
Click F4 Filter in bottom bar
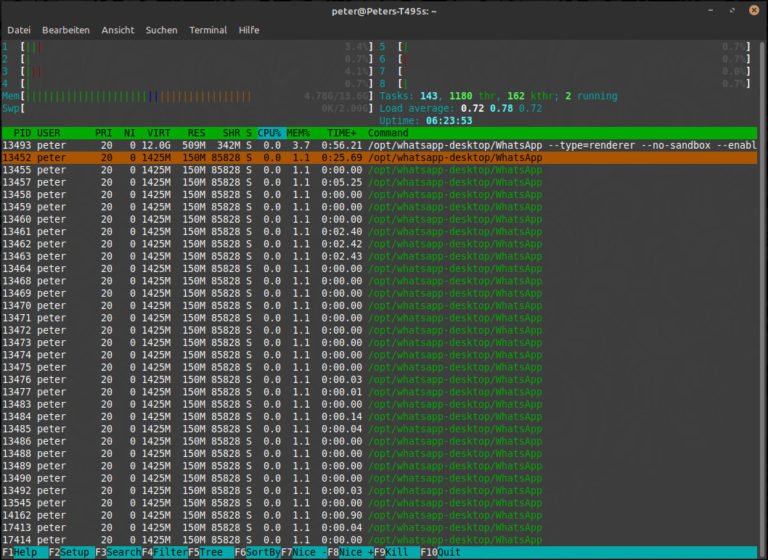[165, 552]
